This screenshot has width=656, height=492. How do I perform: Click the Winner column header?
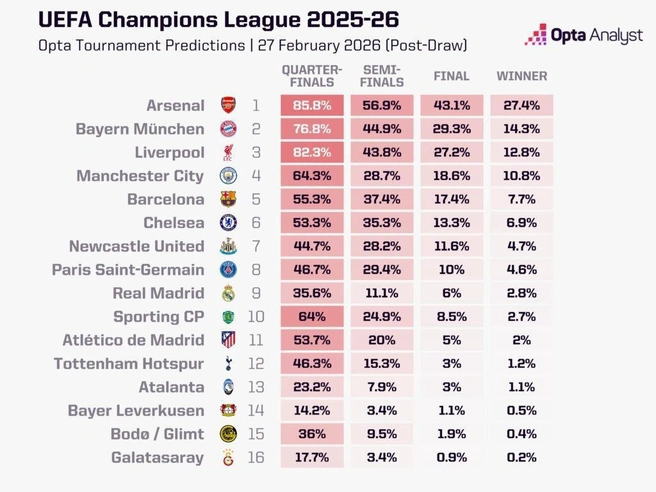(522, 76)
